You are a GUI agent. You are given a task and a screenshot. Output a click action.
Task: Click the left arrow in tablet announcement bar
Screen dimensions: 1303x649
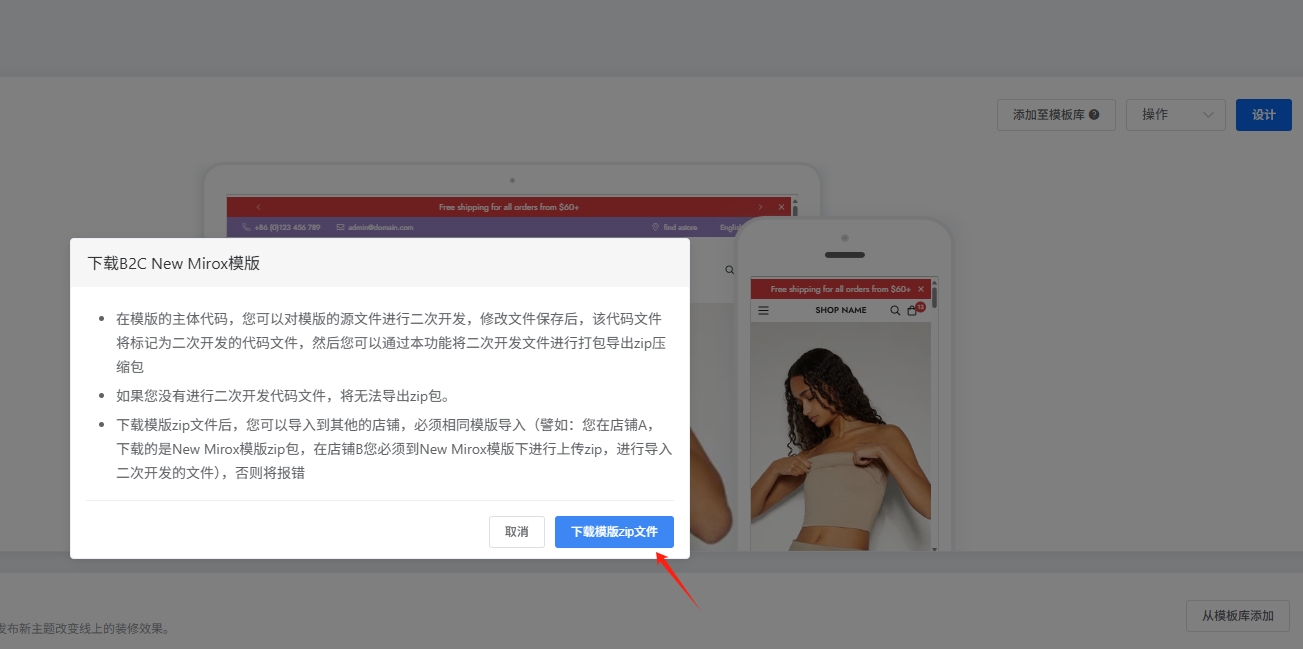pyautogui.click(x=258, y=207)
